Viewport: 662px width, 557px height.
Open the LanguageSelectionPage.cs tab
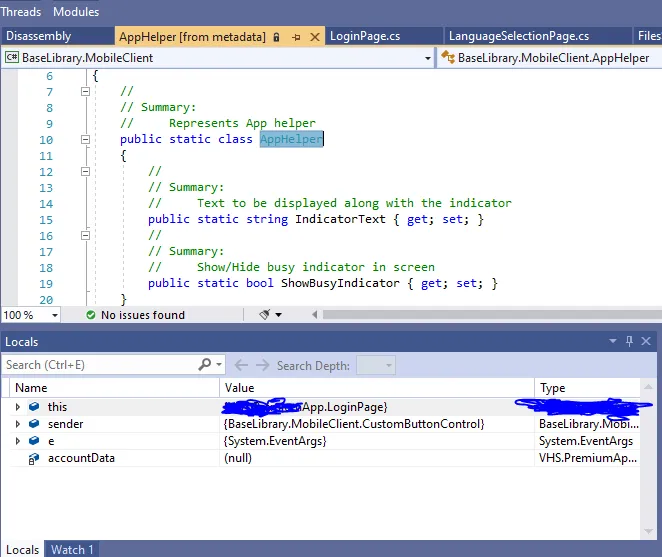click(x=518, y=36)
